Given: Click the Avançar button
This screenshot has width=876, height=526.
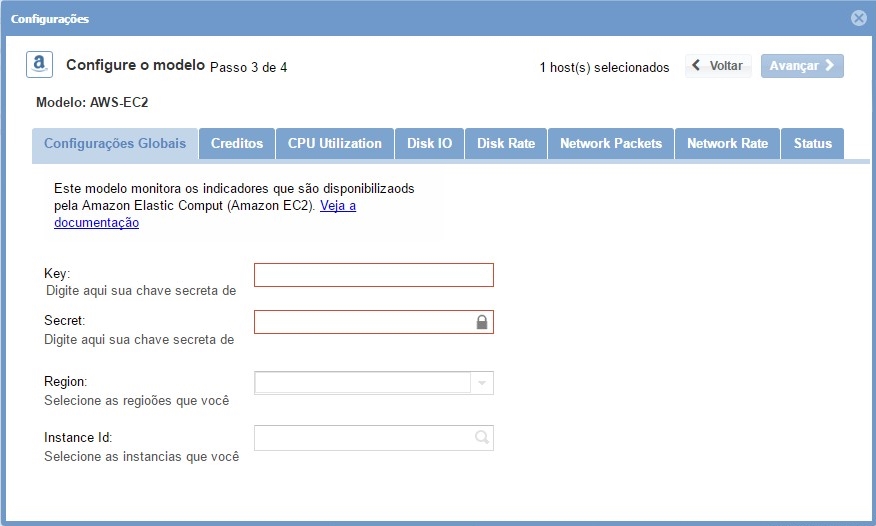Looking at the screenshot, I should (x=802, y=66).
